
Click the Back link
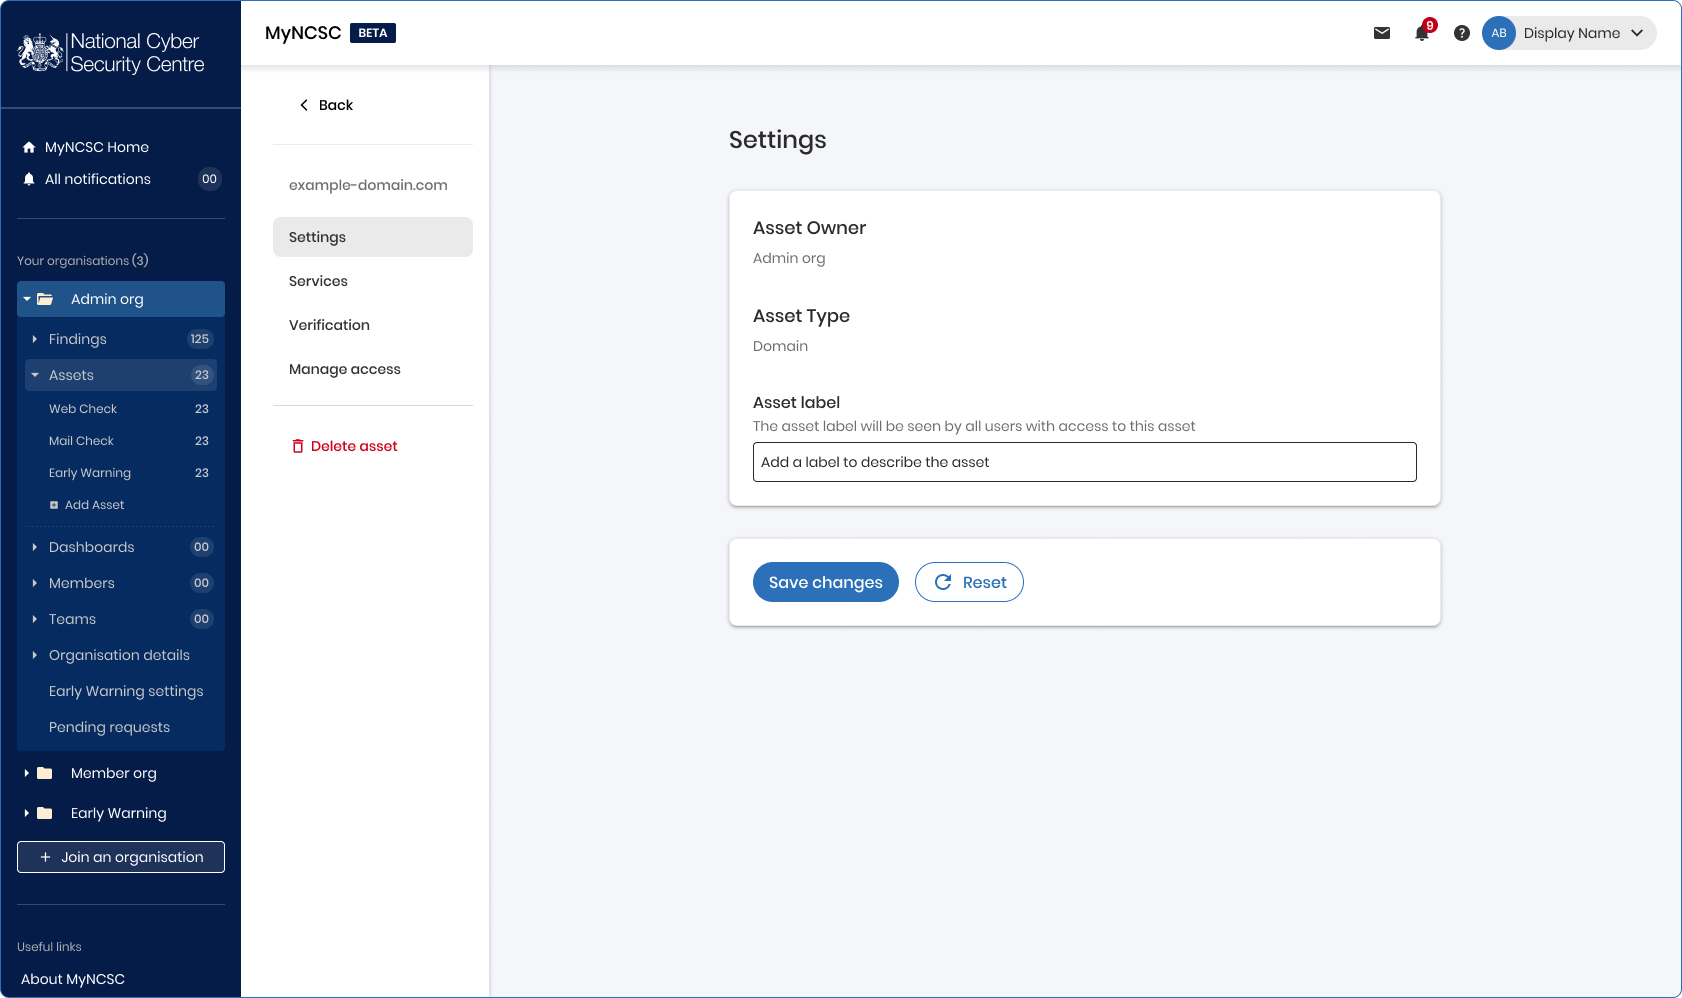point(326,105)
